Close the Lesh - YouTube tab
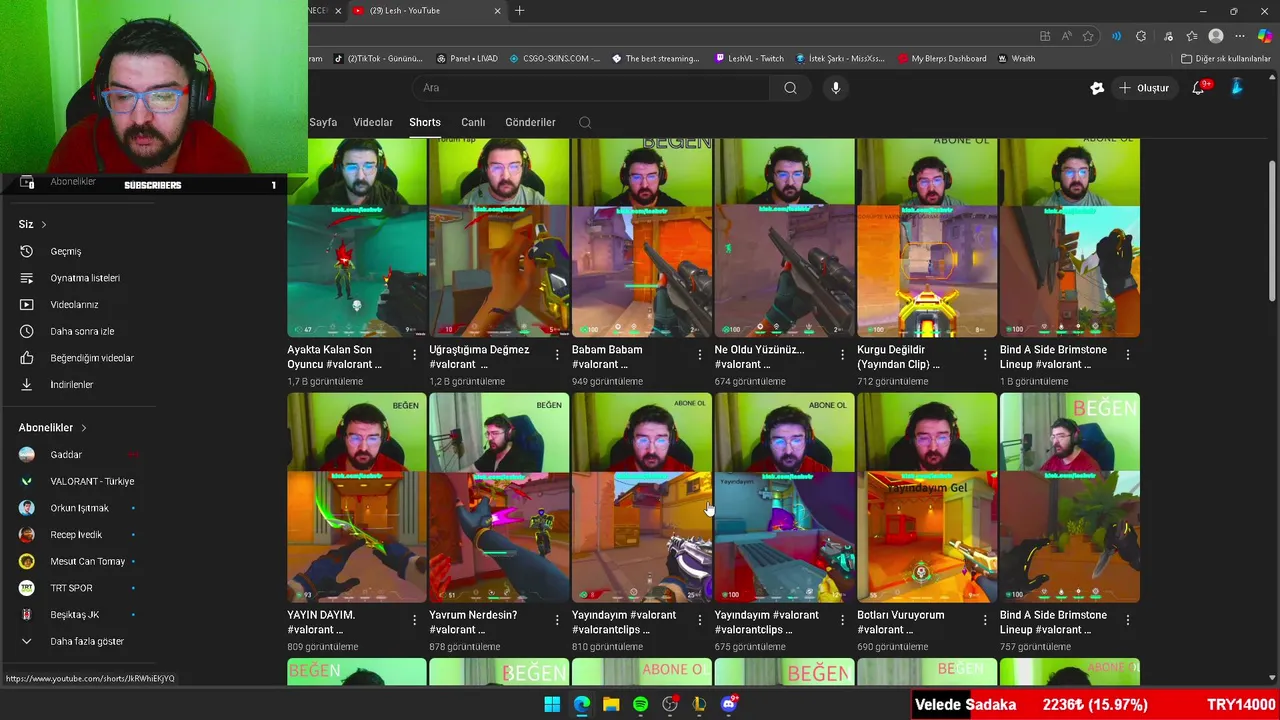The height and width of the screenshot is (720, 1280). (498, 11)
